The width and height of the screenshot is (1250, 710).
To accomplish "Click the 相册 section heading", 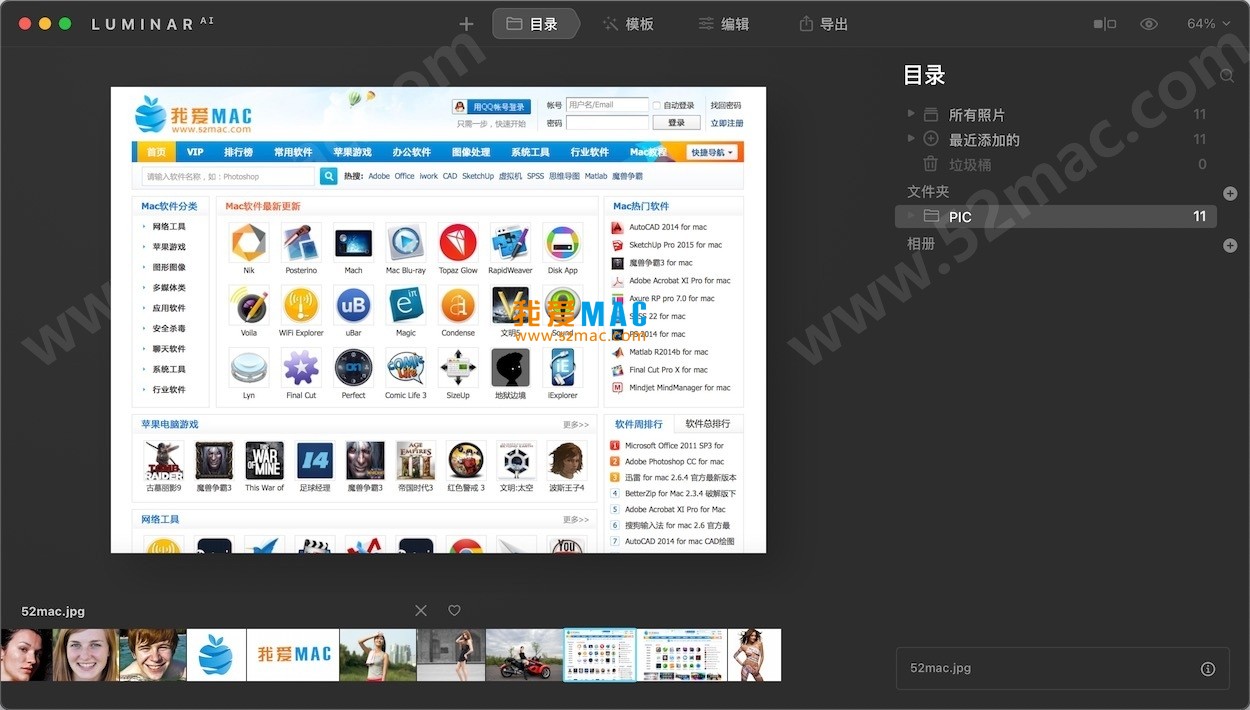I will tap(921, 244).
